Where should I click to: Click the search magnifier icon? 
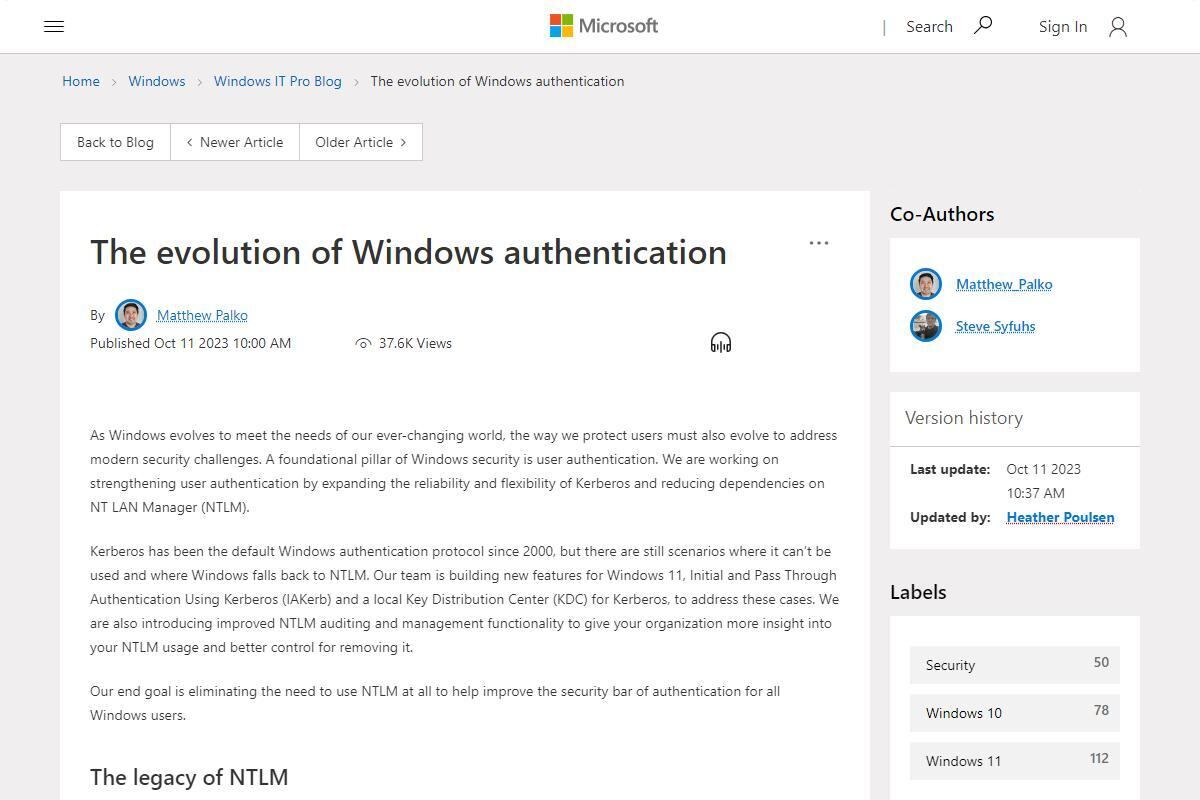tap(983, 25)
